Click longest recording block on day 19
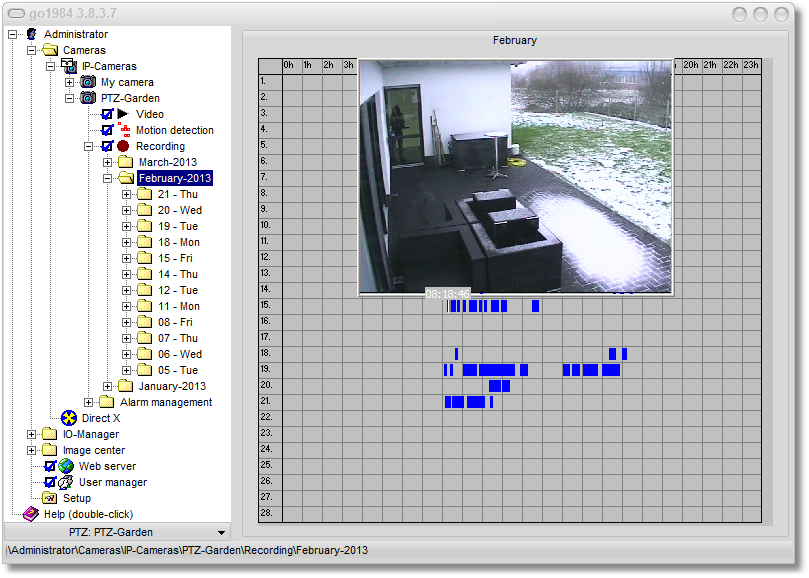809x578 pixels. tap(497, 370)
